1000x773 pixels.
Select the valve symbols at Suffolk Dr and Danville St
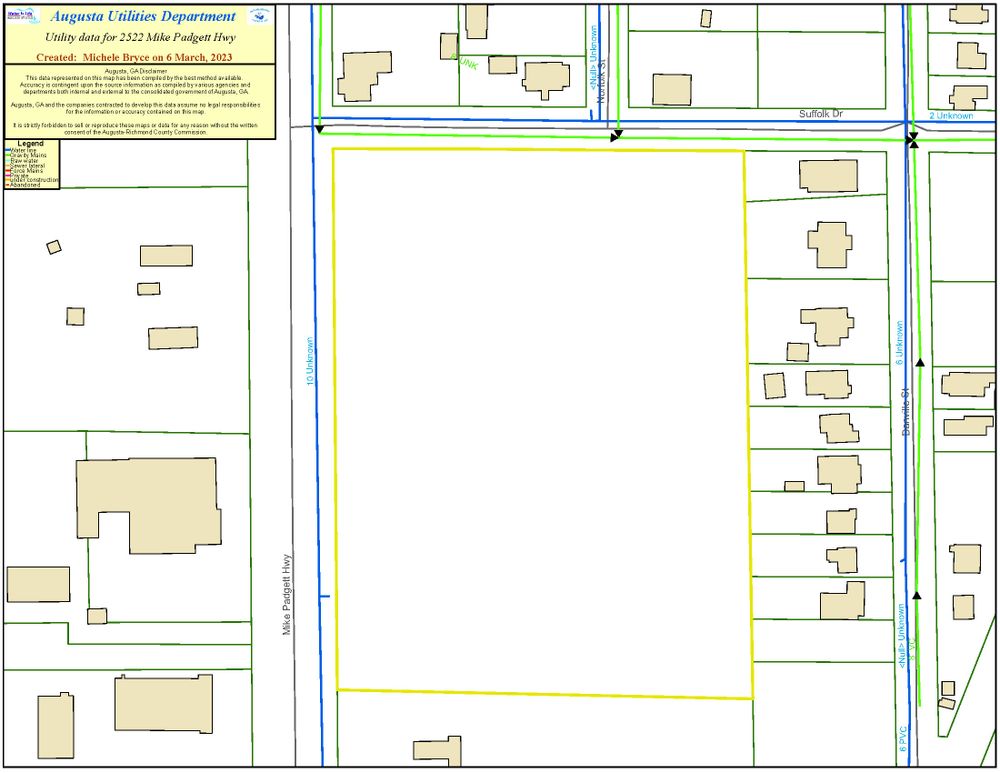tap(912, 140)
